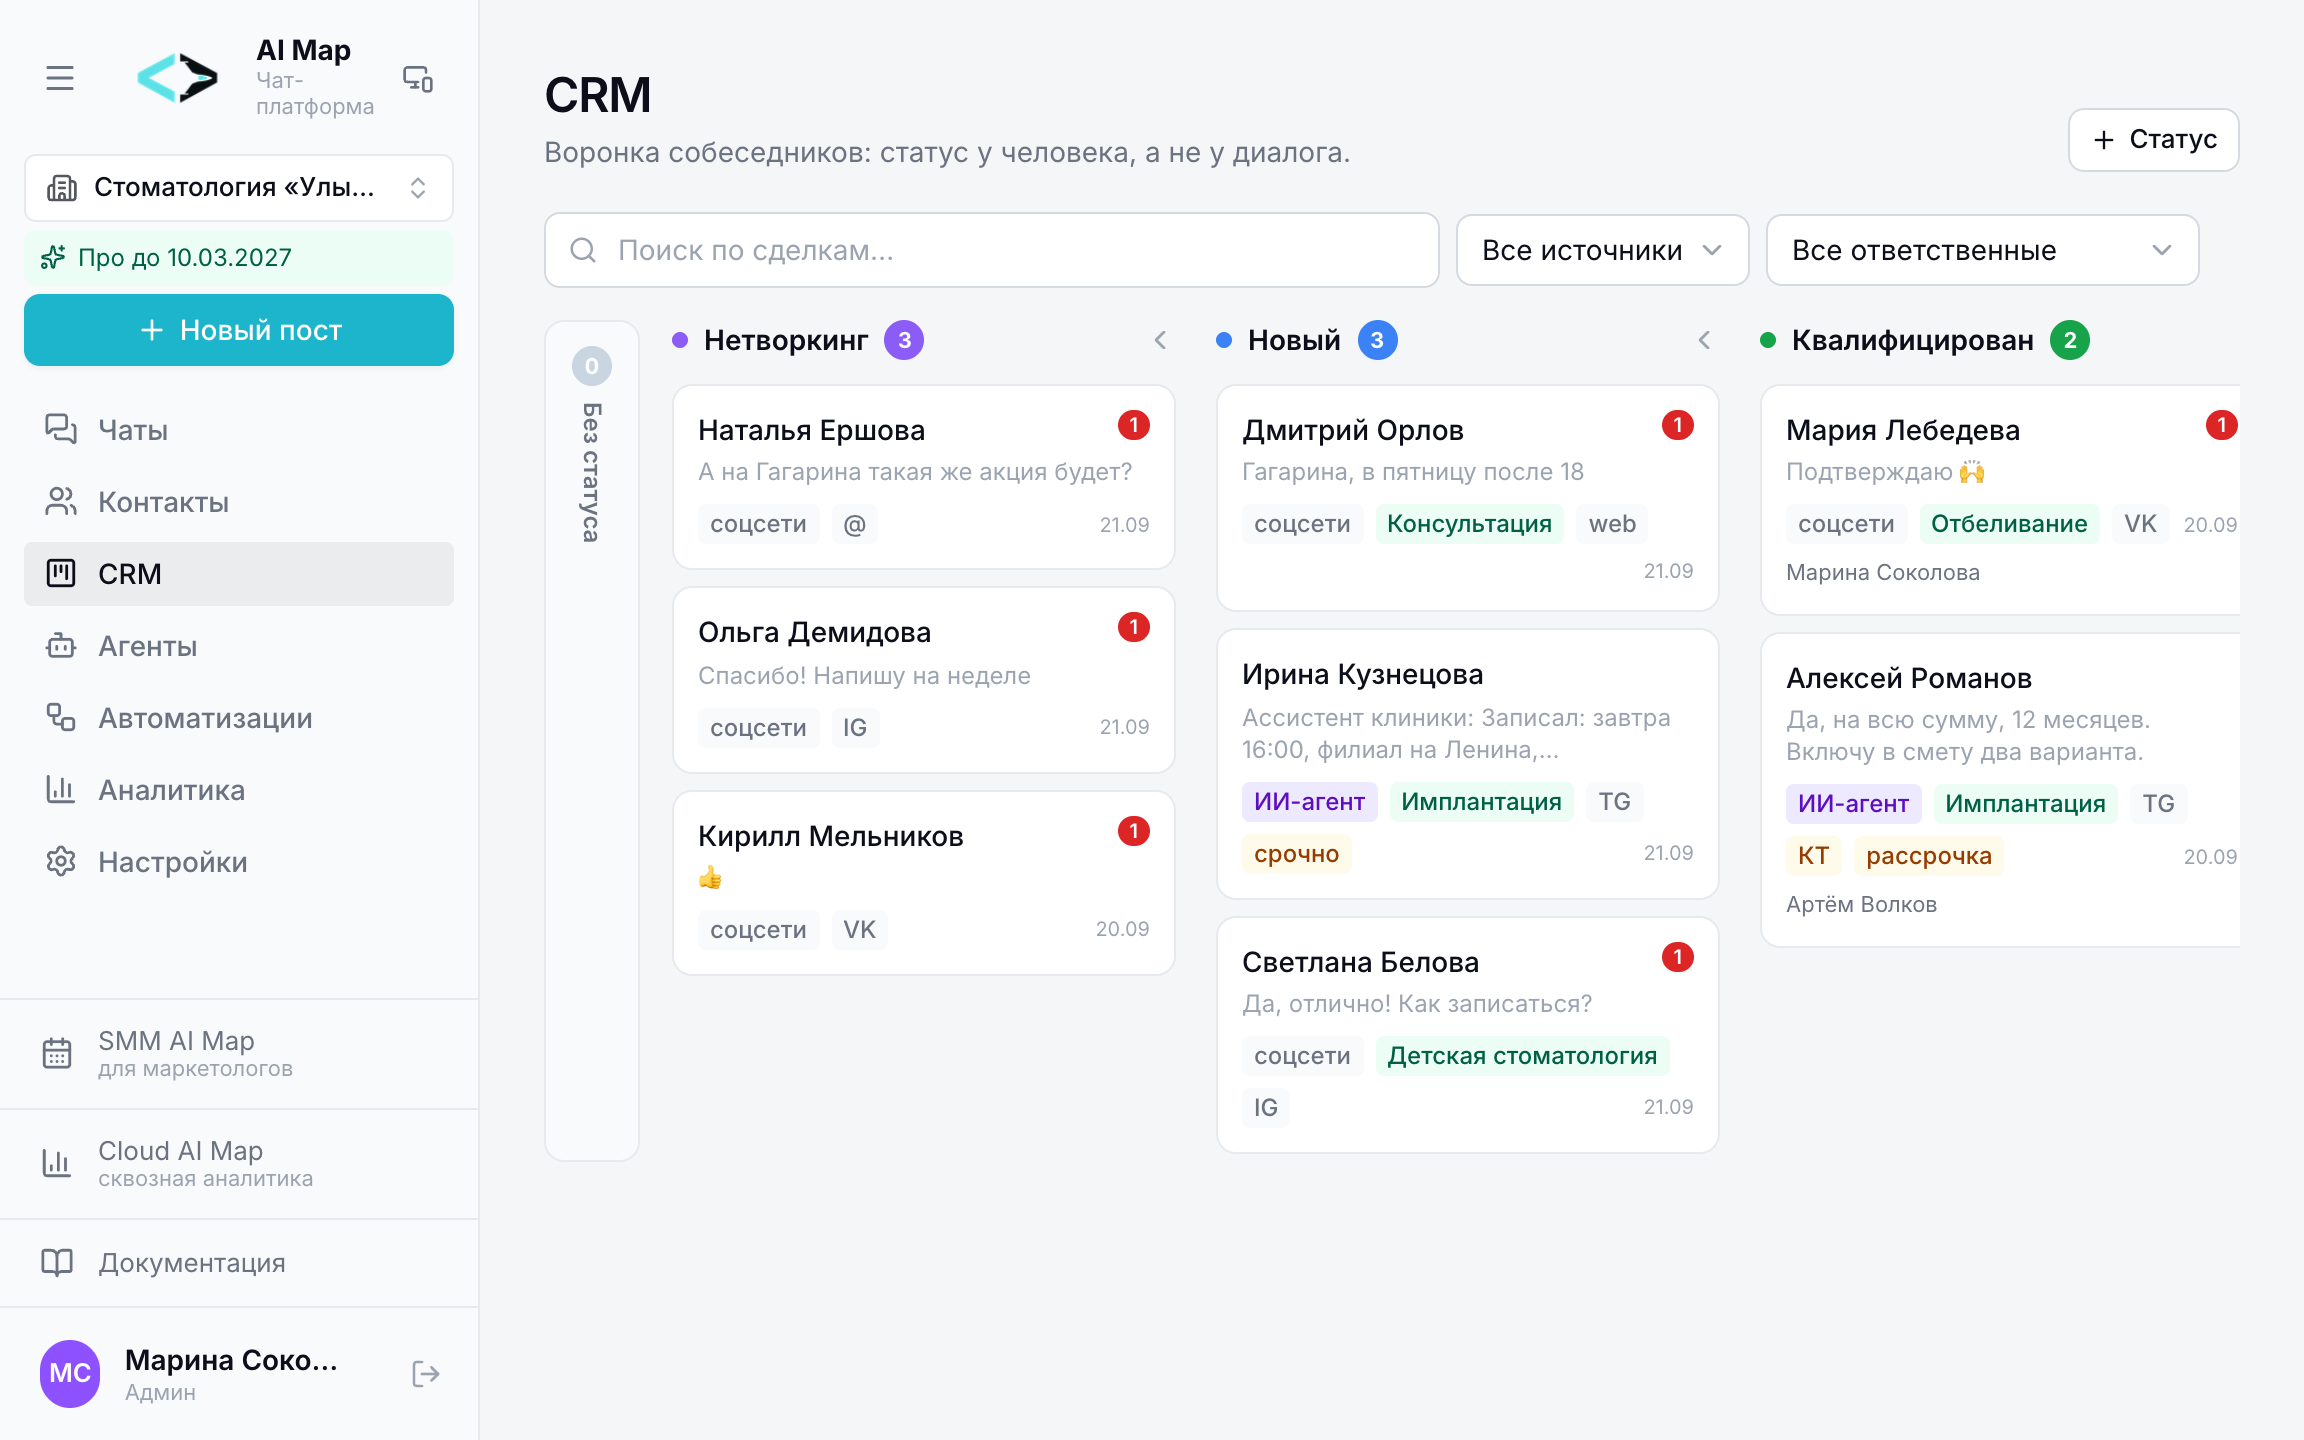The width and height of the screenshot is (2304, 1440).
Task: Click the AI Map logo
Action: [x=177, y=78]
